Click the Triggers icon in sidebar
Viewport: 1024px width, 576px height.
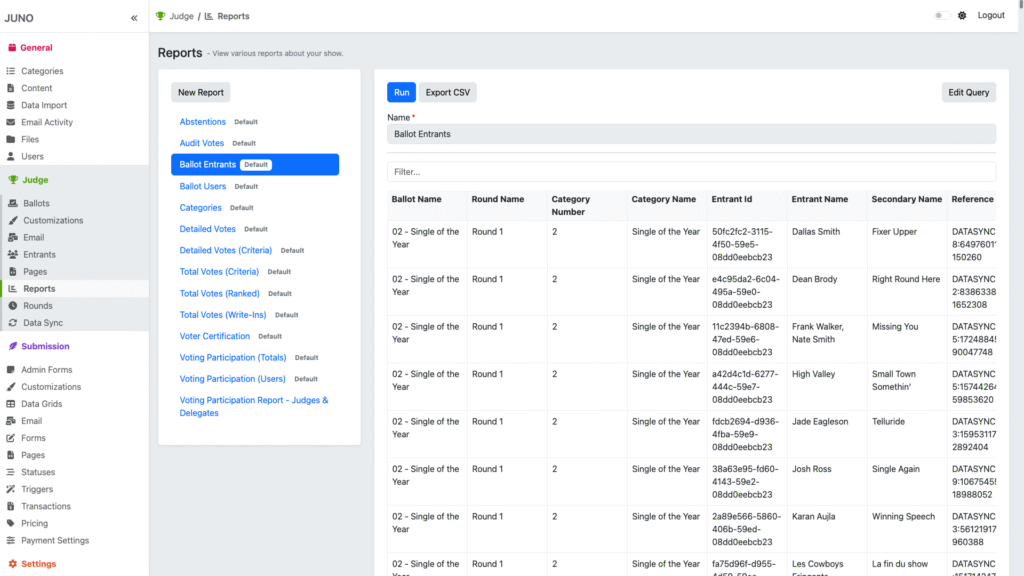[11, 489]
